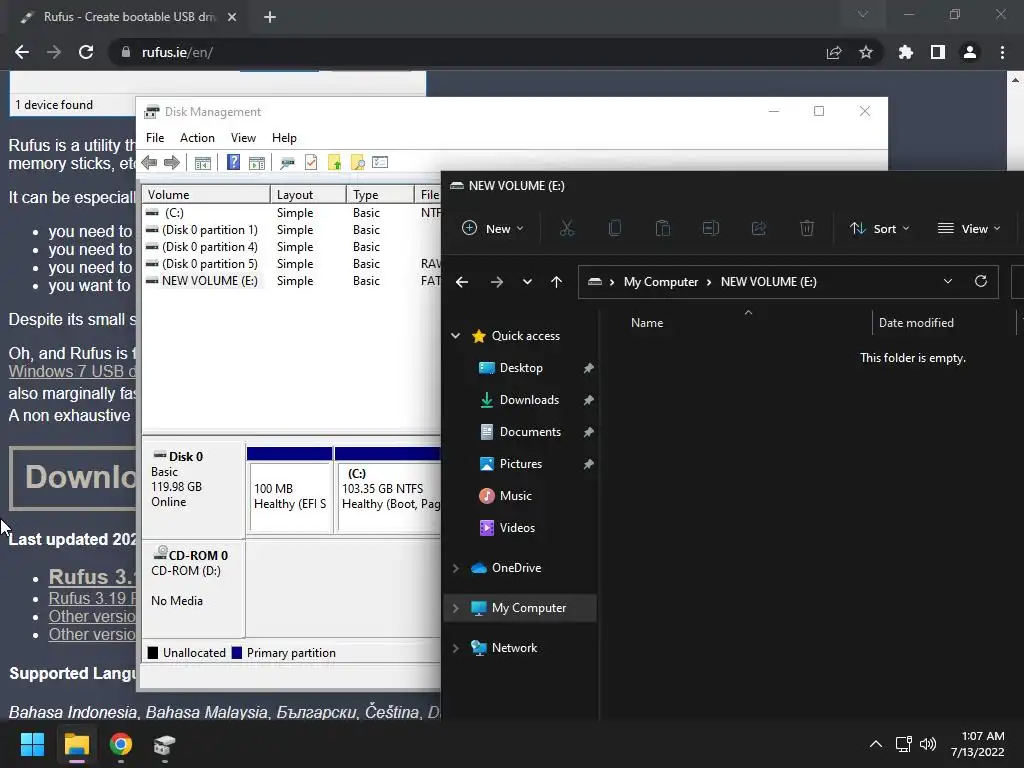Collapse the Quick access tree node
The image size is (1024, 768).
pos(455,336)
